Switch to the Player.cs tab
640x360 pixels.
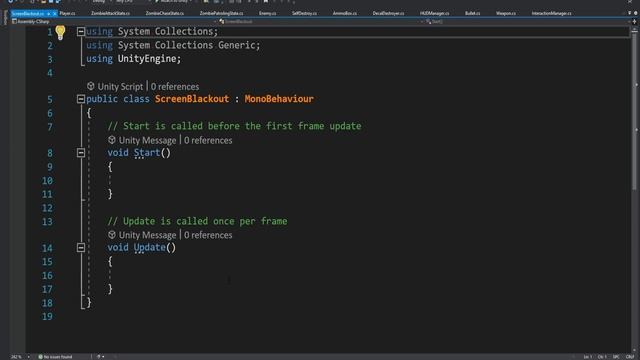point(67,13)
